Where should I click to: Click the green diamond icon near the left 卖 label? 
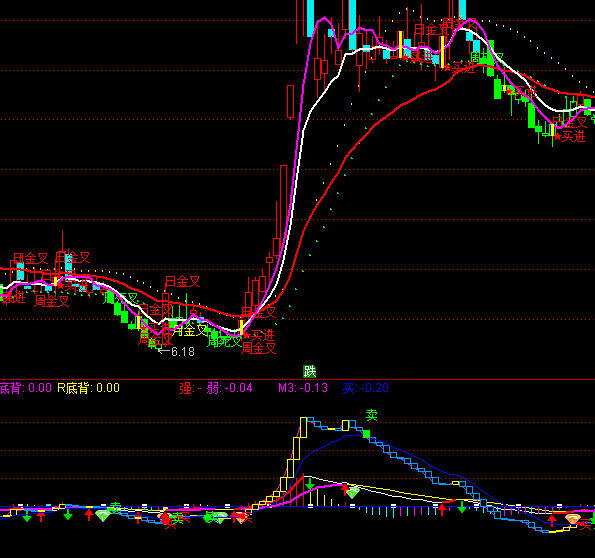[x=102, y=515]
